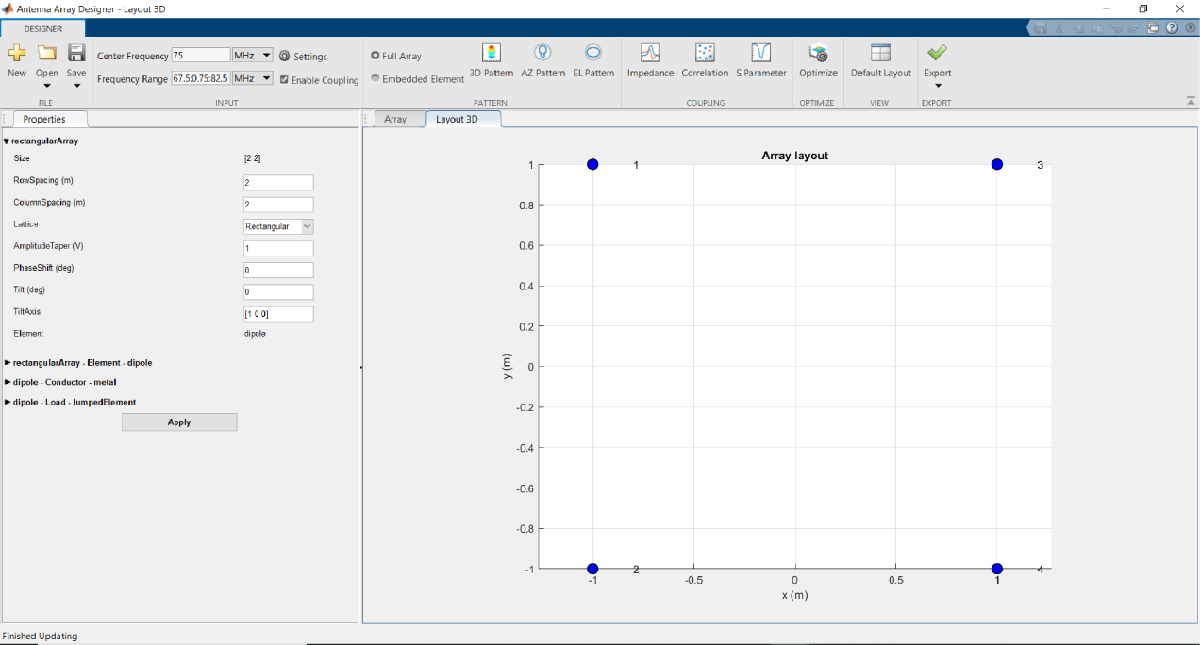
Task: Click the quick-access redo arrow
Action: [1134, 28]
